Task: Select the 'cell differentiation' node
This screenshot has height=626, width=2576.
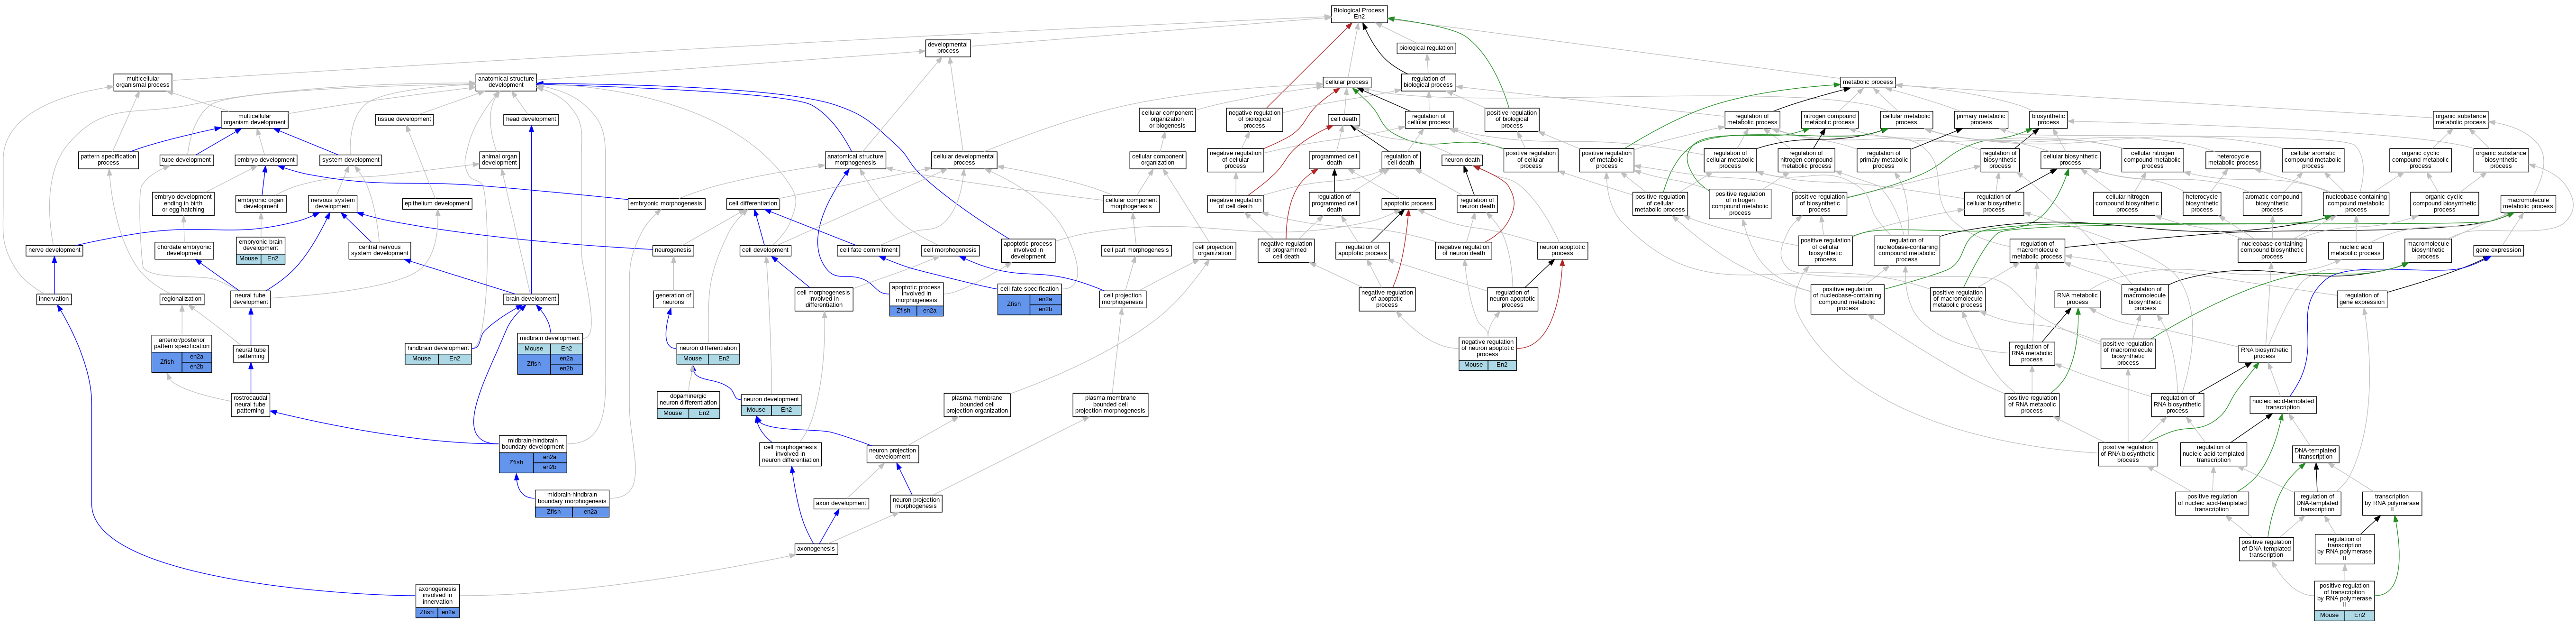Action: coord(753,203)
